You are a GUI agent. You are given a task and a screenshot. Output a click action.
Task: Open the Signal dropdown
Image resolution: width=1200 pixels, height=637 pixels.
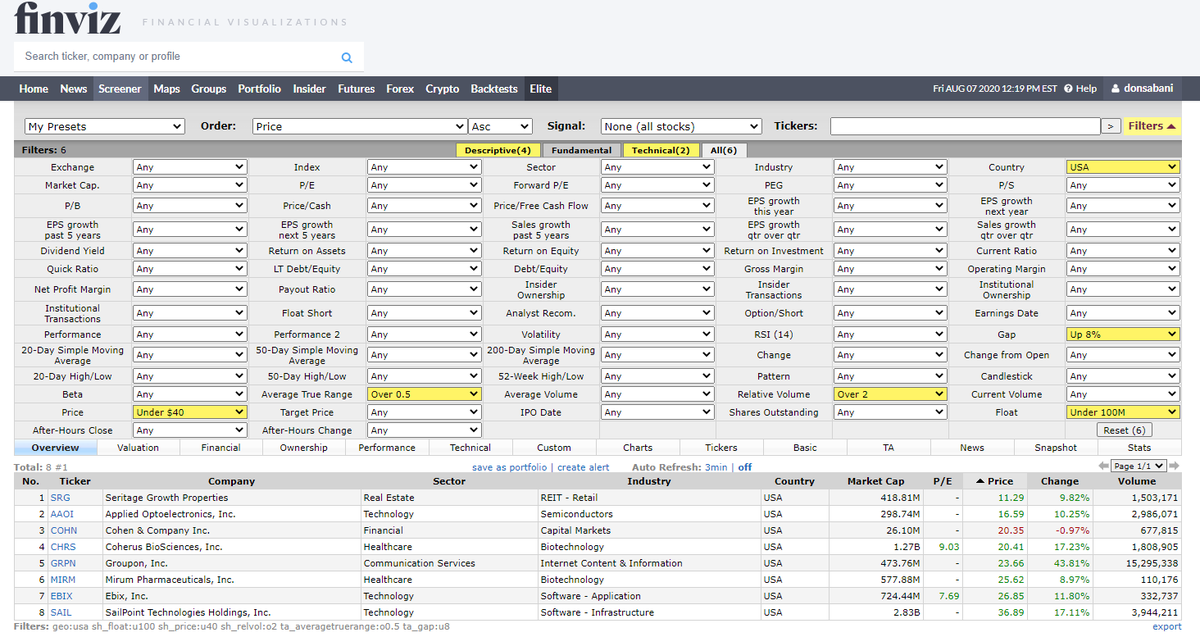680,126
